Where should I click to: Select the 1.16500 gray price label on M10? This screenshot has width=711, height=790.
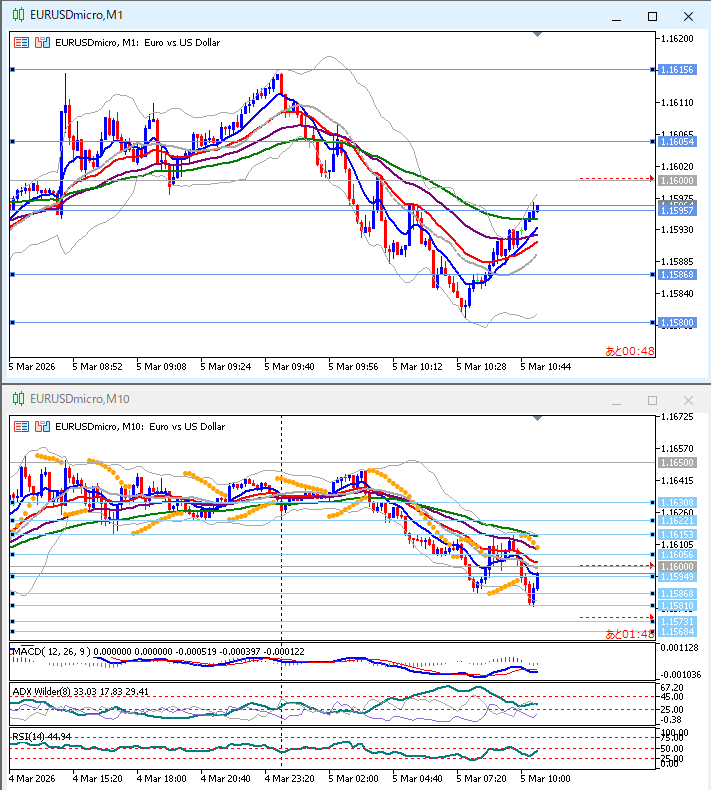(677, 463)
